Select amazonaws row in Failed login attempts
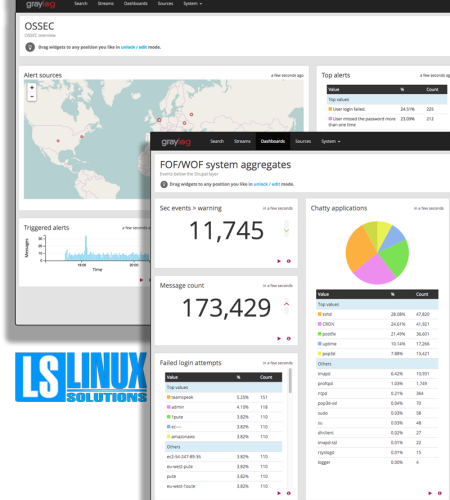Screen dimensions: 450x500 pos(223,436)
